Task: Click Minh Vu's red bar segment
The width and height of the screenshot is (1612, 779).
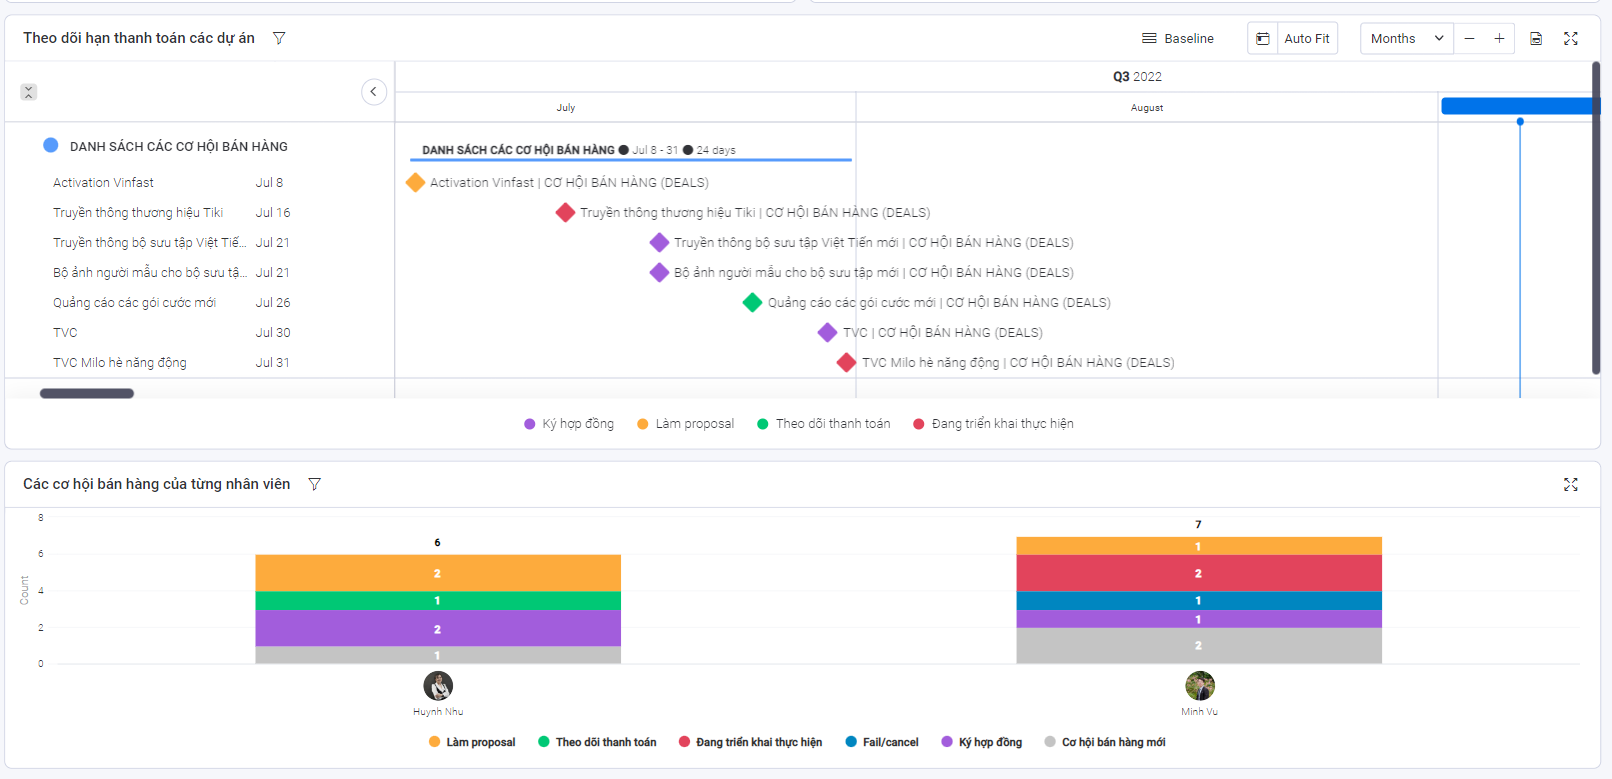Action: coord(1198,573)
